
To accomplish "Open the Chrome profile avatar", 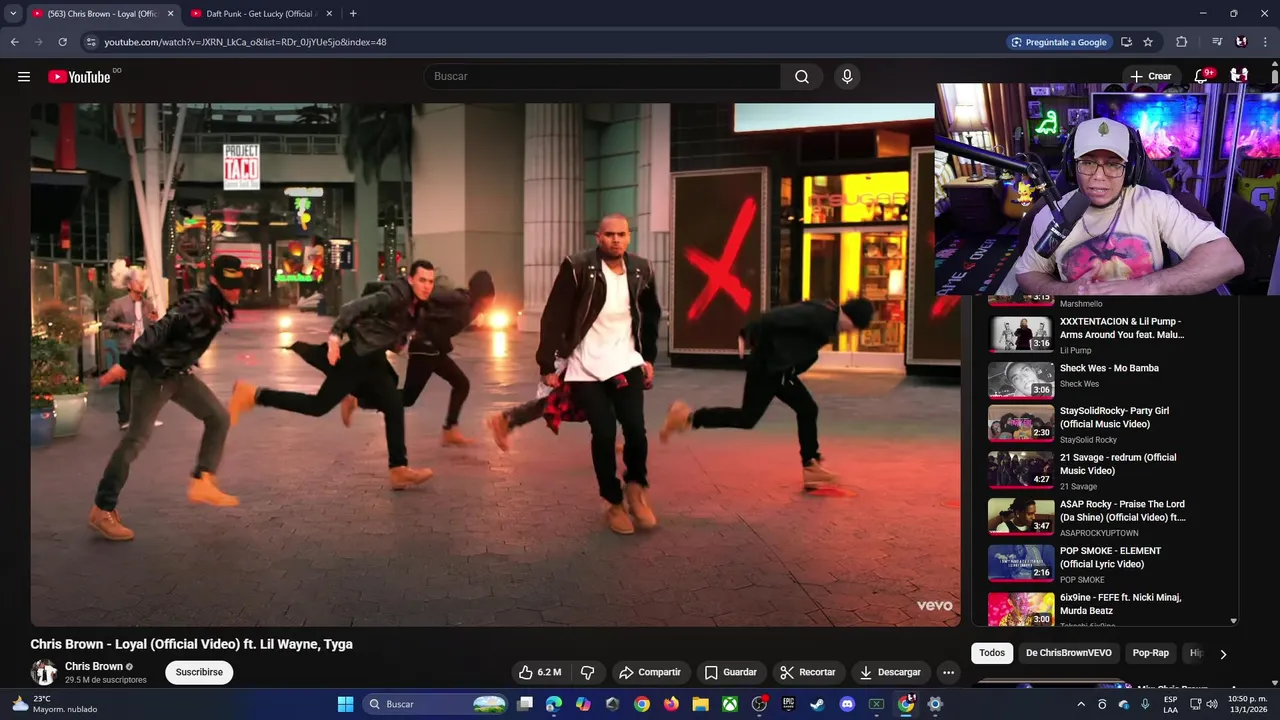I will (1241, 42).
